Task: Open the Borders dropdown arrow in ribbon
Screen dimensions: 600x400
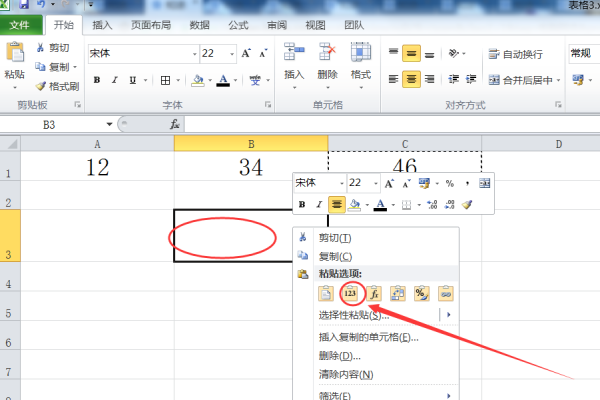Action: (x=178, y=80)
